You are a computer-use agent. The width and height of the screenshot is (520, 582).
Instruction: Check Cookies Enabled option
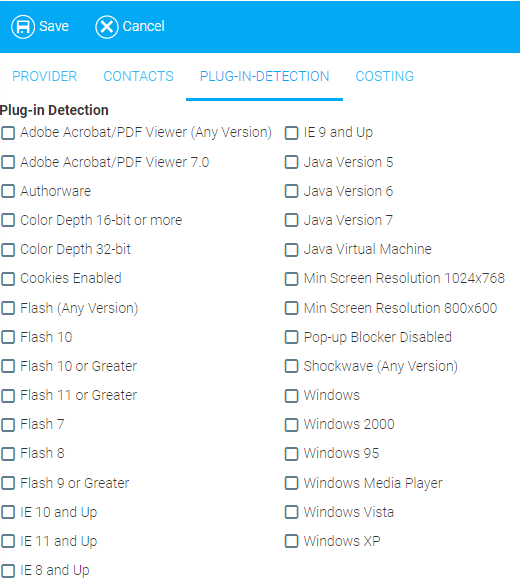8,278
